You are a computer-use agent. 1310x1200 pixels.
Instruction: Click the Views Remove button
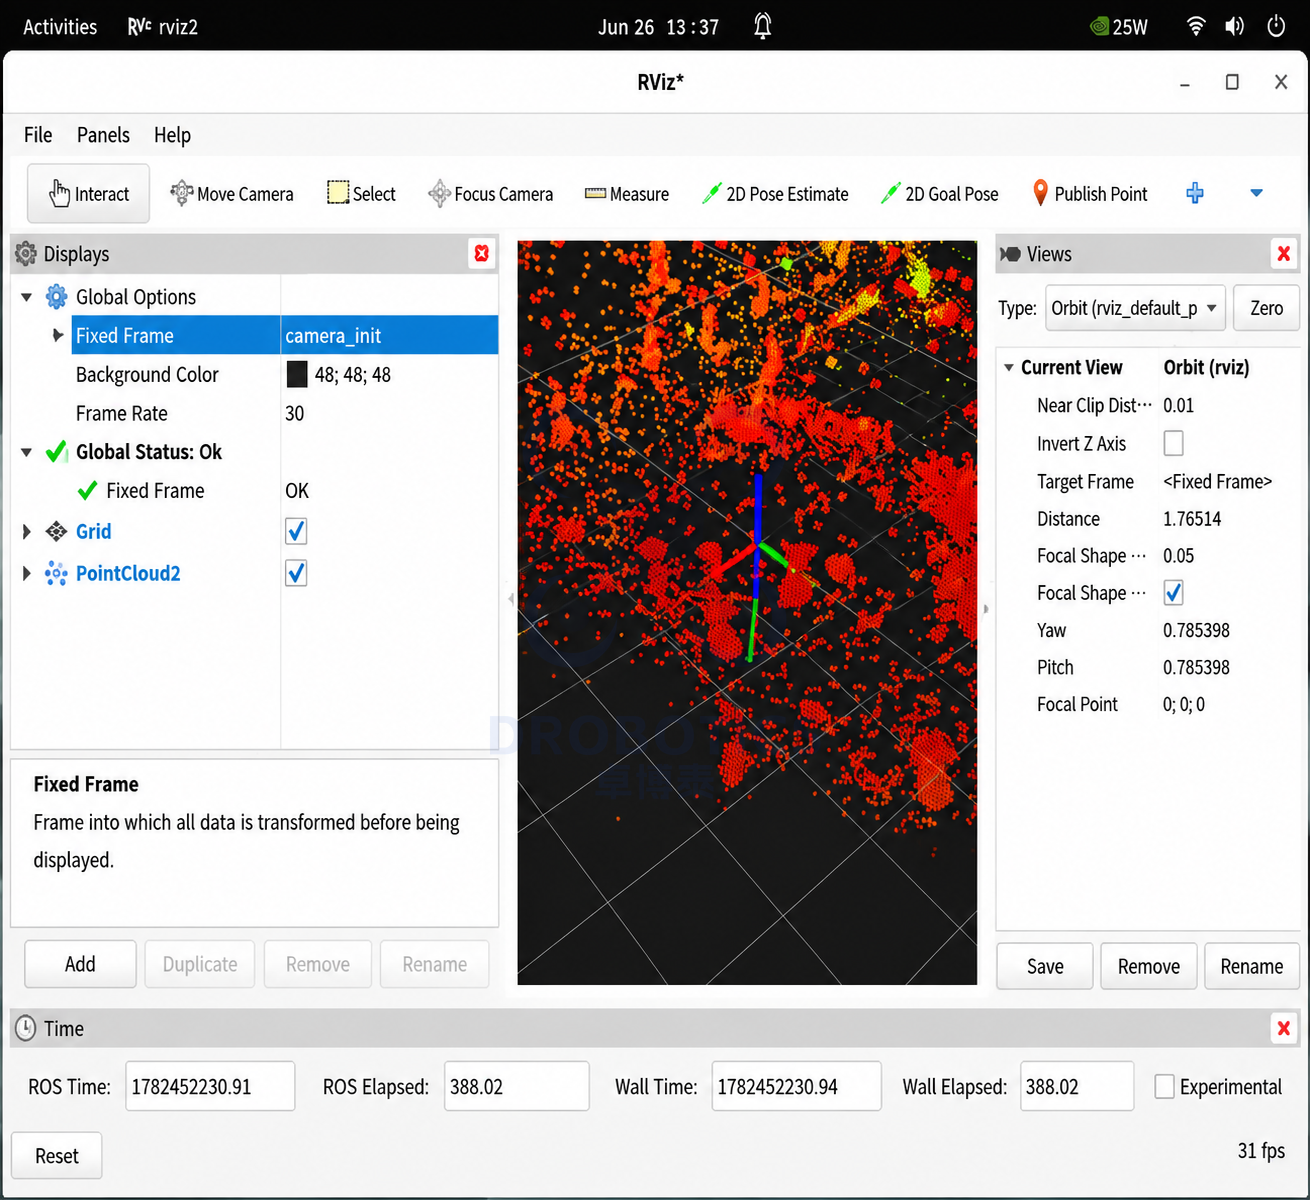1149,966
